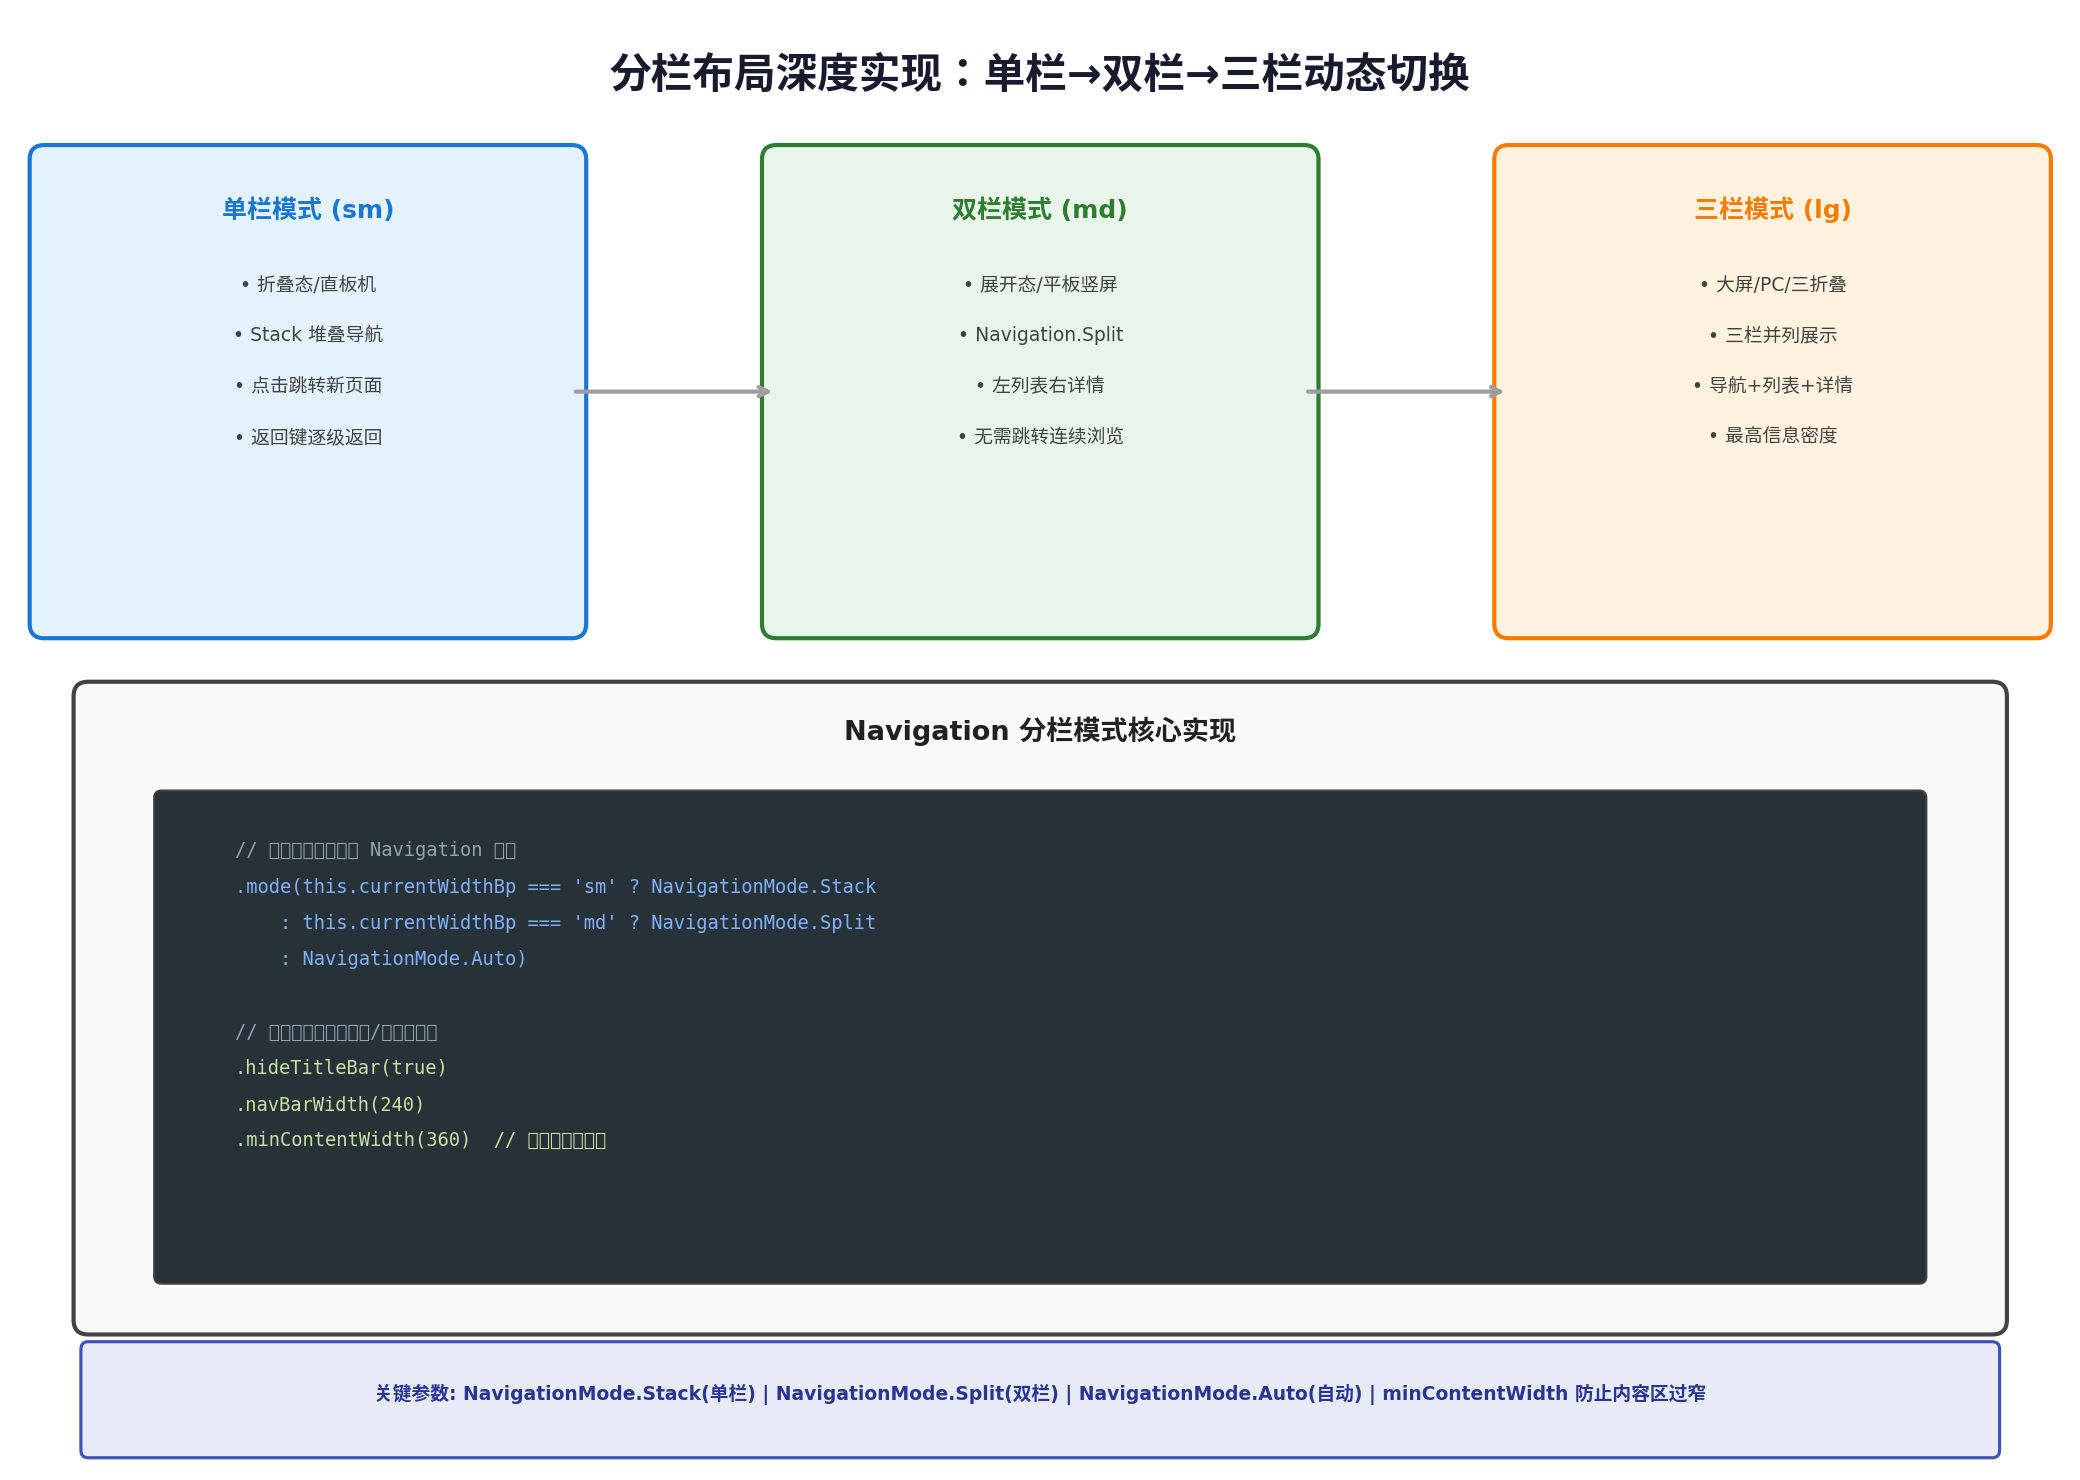Select the heading '单栏模式 (sm)'

click(x=308, y=209)
